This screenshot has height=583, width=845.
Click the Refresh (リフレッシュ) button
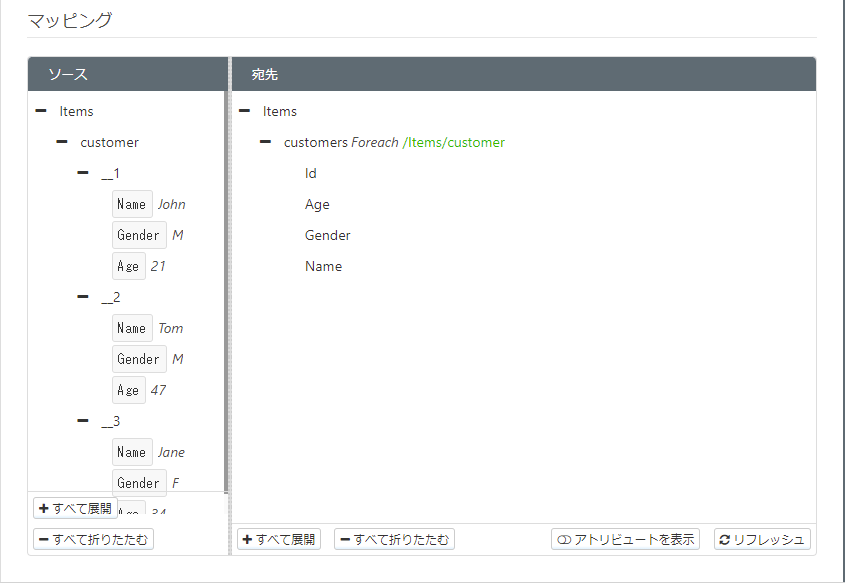tap(762, 539)
